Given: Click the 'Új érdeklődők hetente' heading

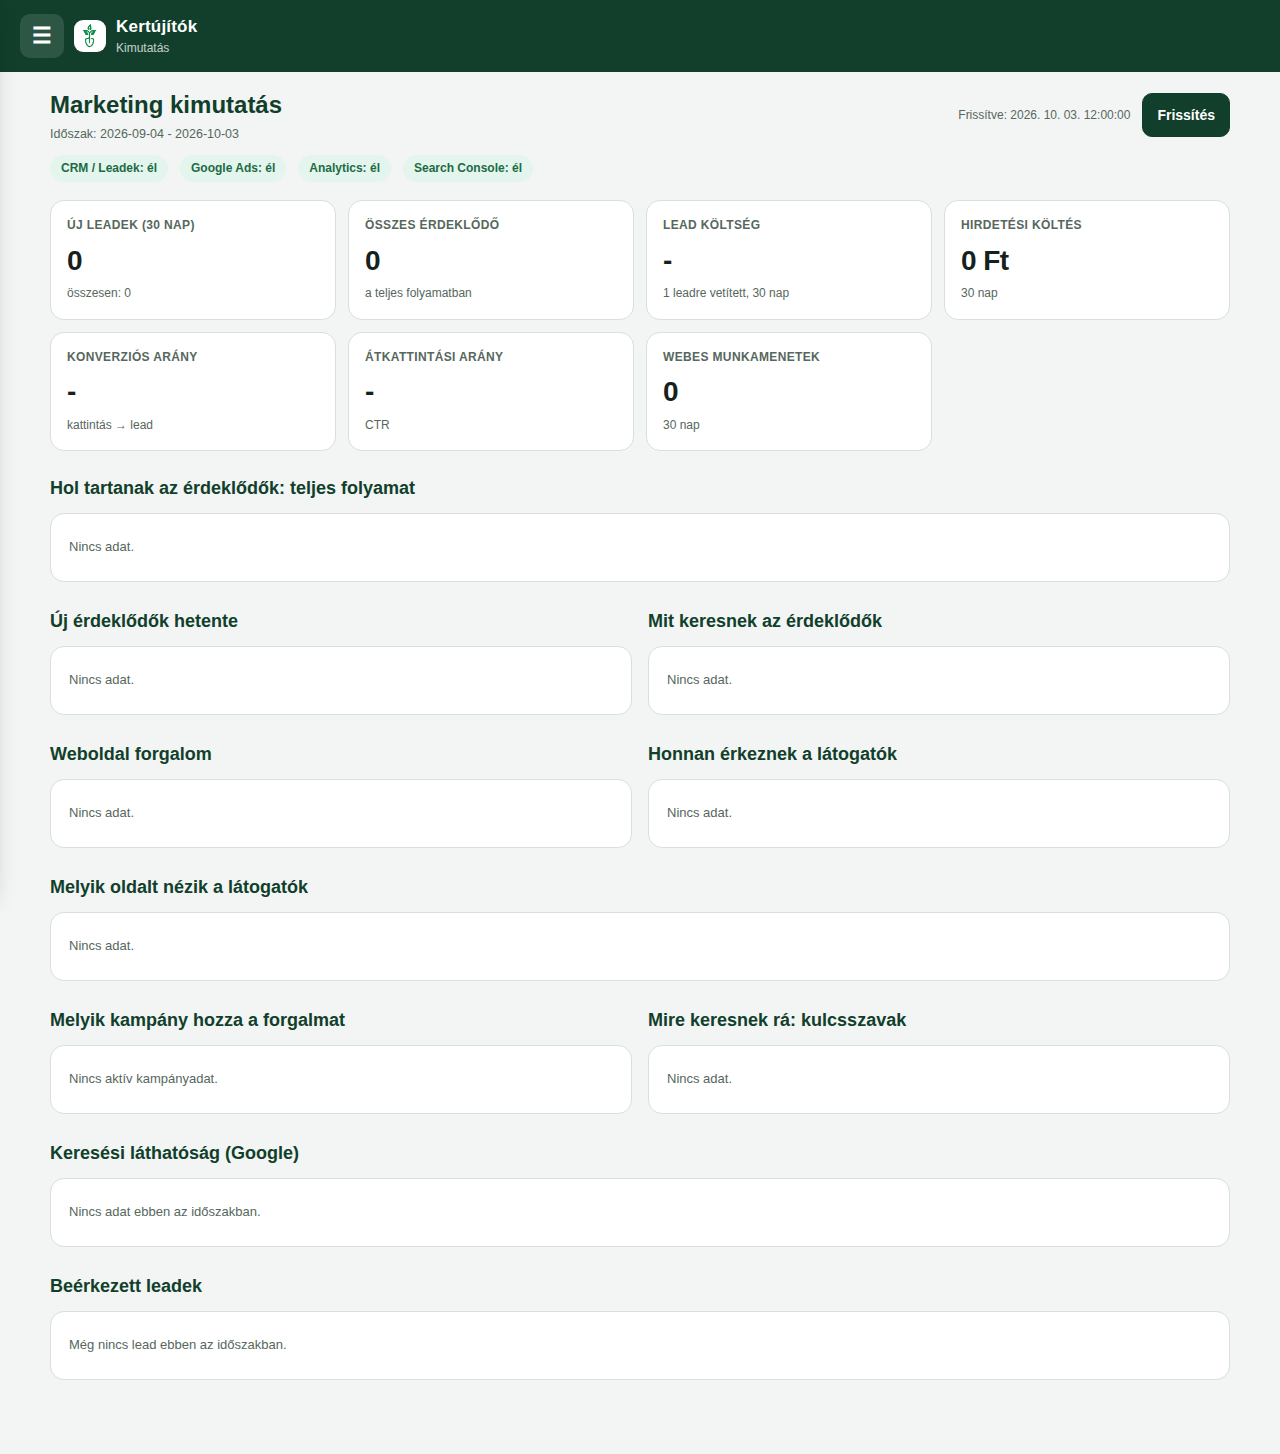Looking at the screenshot, I should [x=144, y=621].
